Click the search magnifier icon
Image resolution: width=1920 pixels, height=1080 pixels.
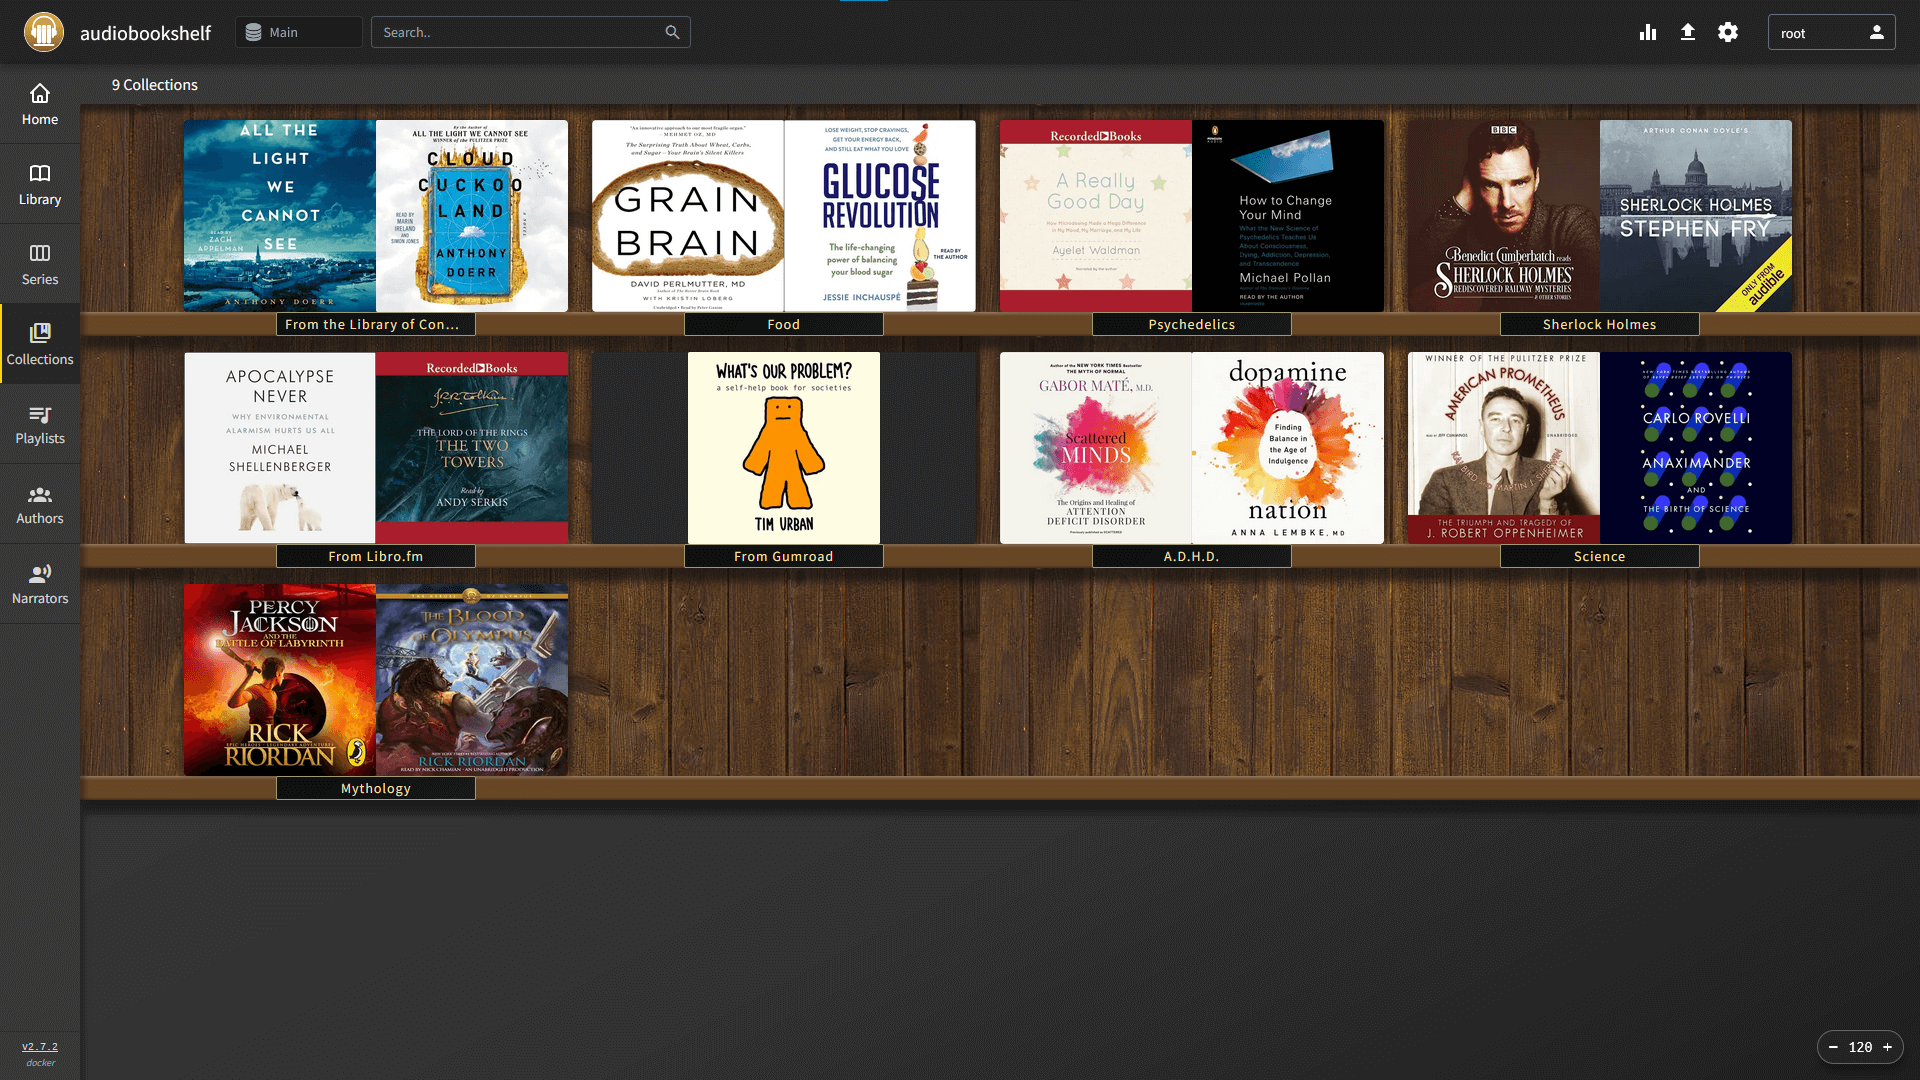672,32
